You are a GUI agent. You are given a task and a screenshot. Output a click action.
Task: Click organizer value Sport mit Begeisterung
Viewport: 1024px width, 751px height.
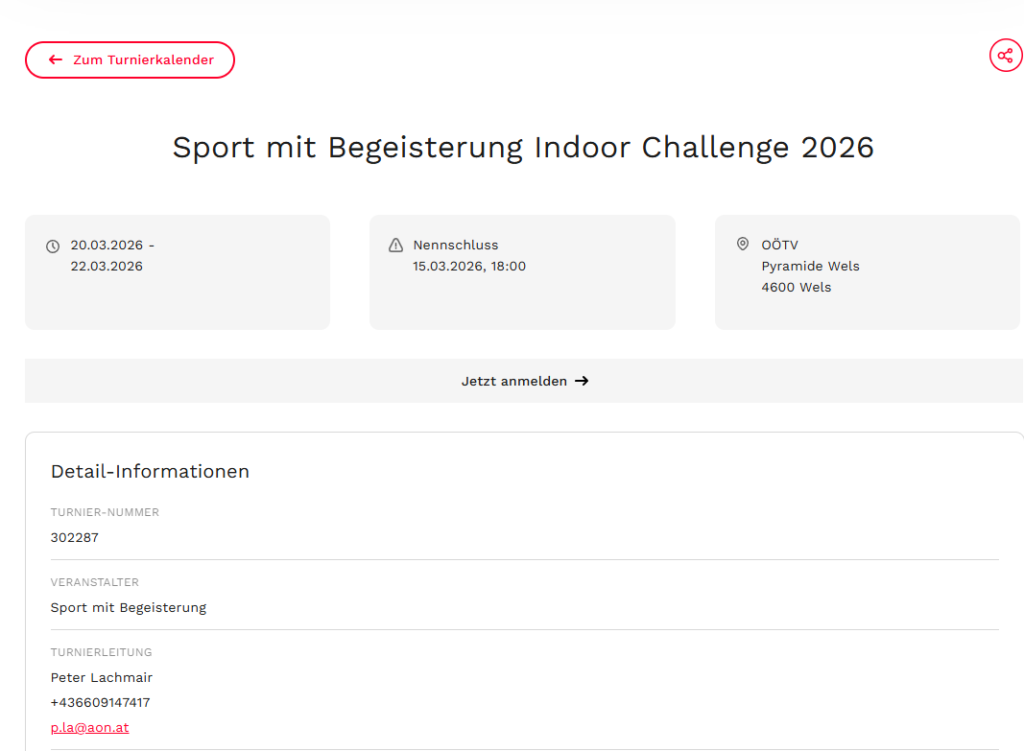tap(128, 607)
